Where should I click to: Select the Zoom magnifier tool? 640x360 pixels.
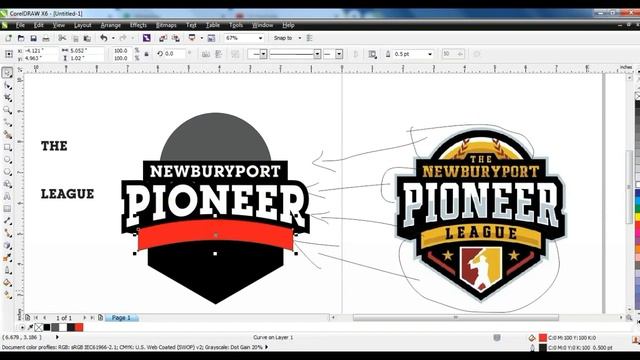pos(7,110)
